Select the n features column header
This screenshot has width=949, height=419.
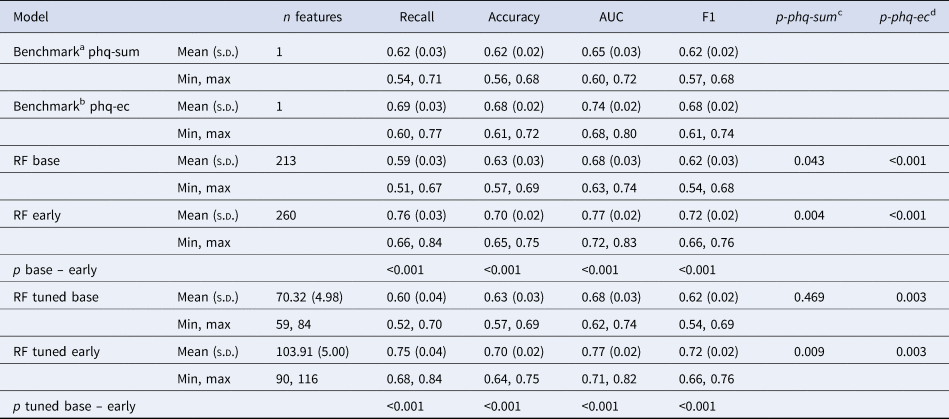310,18
